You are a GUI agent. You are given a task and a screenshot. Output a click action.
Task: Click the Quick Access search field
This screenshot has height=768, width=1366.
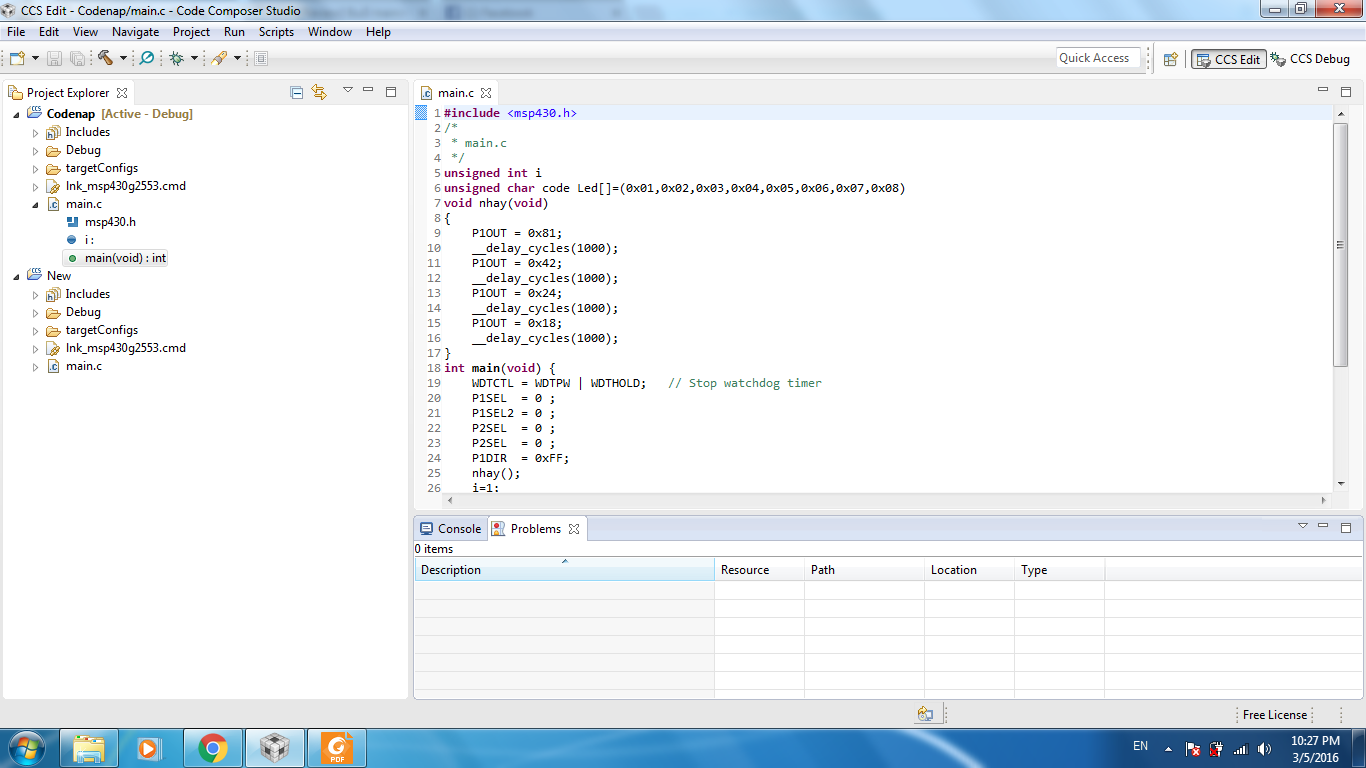1097,58
